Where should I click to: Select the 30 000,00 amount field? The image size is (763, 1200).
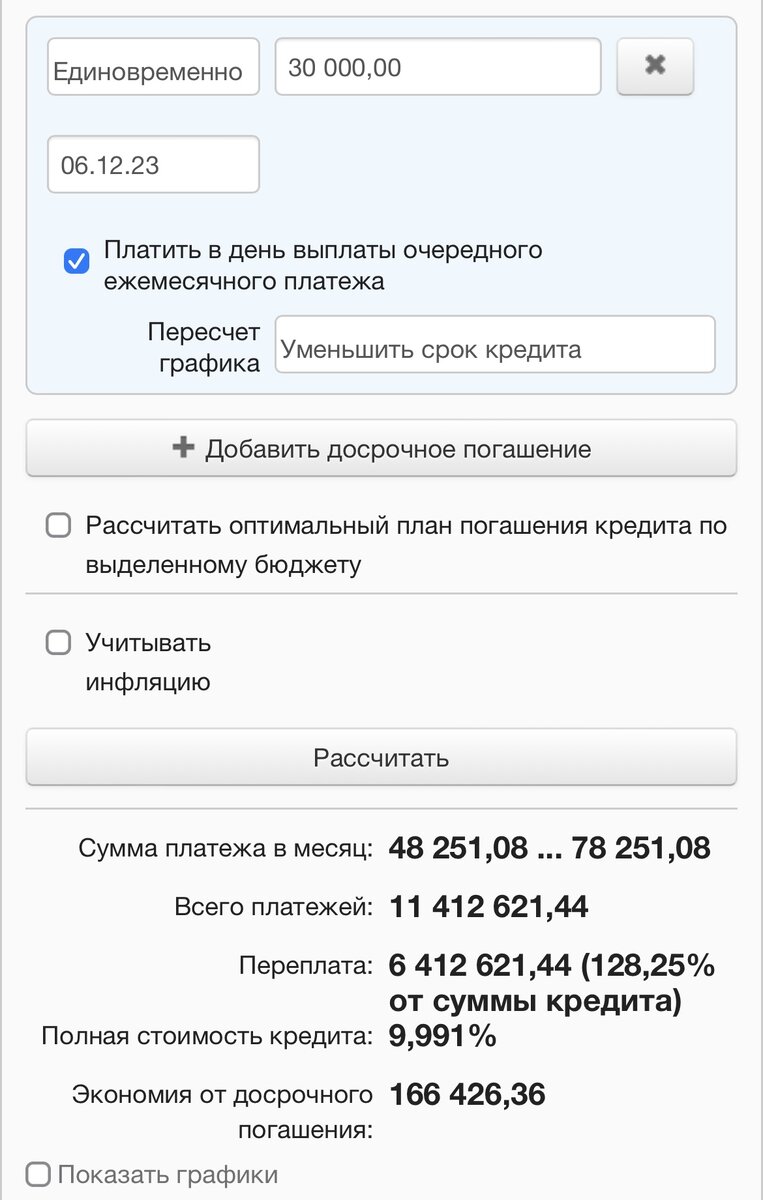437,67
